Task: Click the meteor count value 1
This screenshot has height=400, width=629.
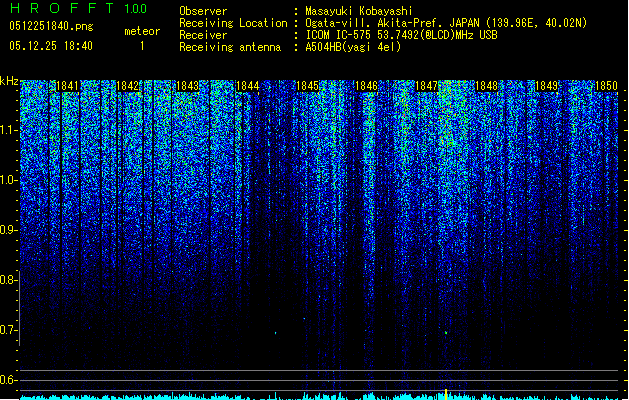Action: [x=142, y=46]
